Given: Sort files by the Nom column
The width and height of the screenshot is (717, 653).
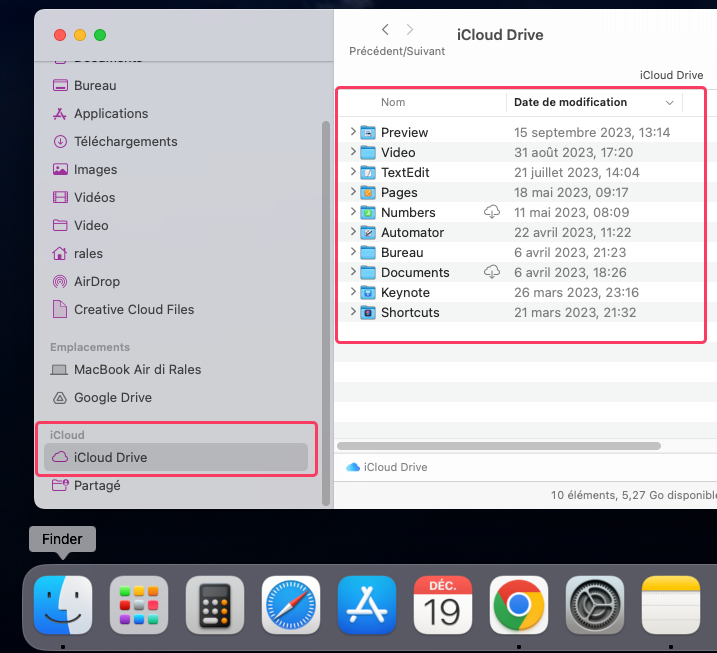Looking at the screenshot, I should pyautogui.click(x=393, y=102).
